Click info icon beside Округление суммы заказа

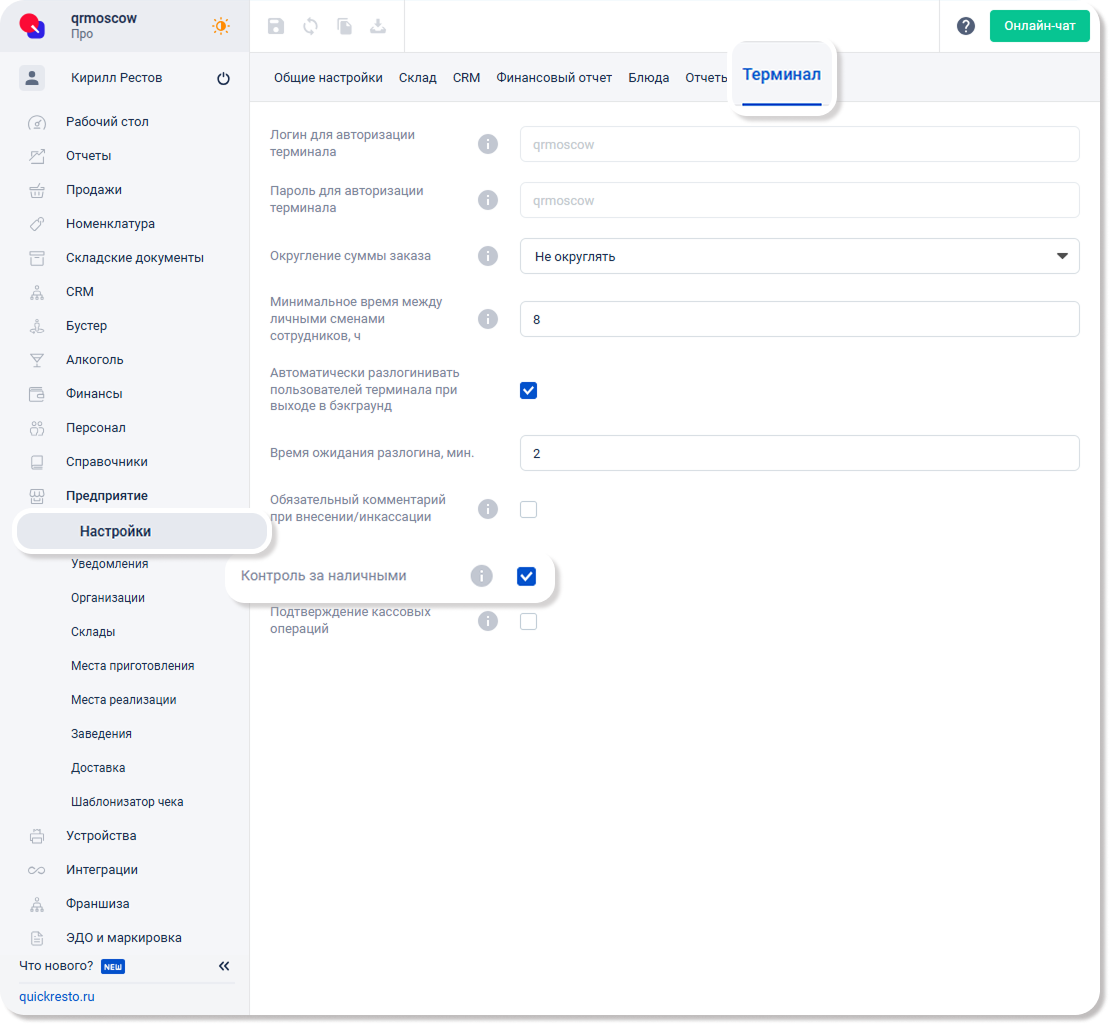click(x=487, y=256)
